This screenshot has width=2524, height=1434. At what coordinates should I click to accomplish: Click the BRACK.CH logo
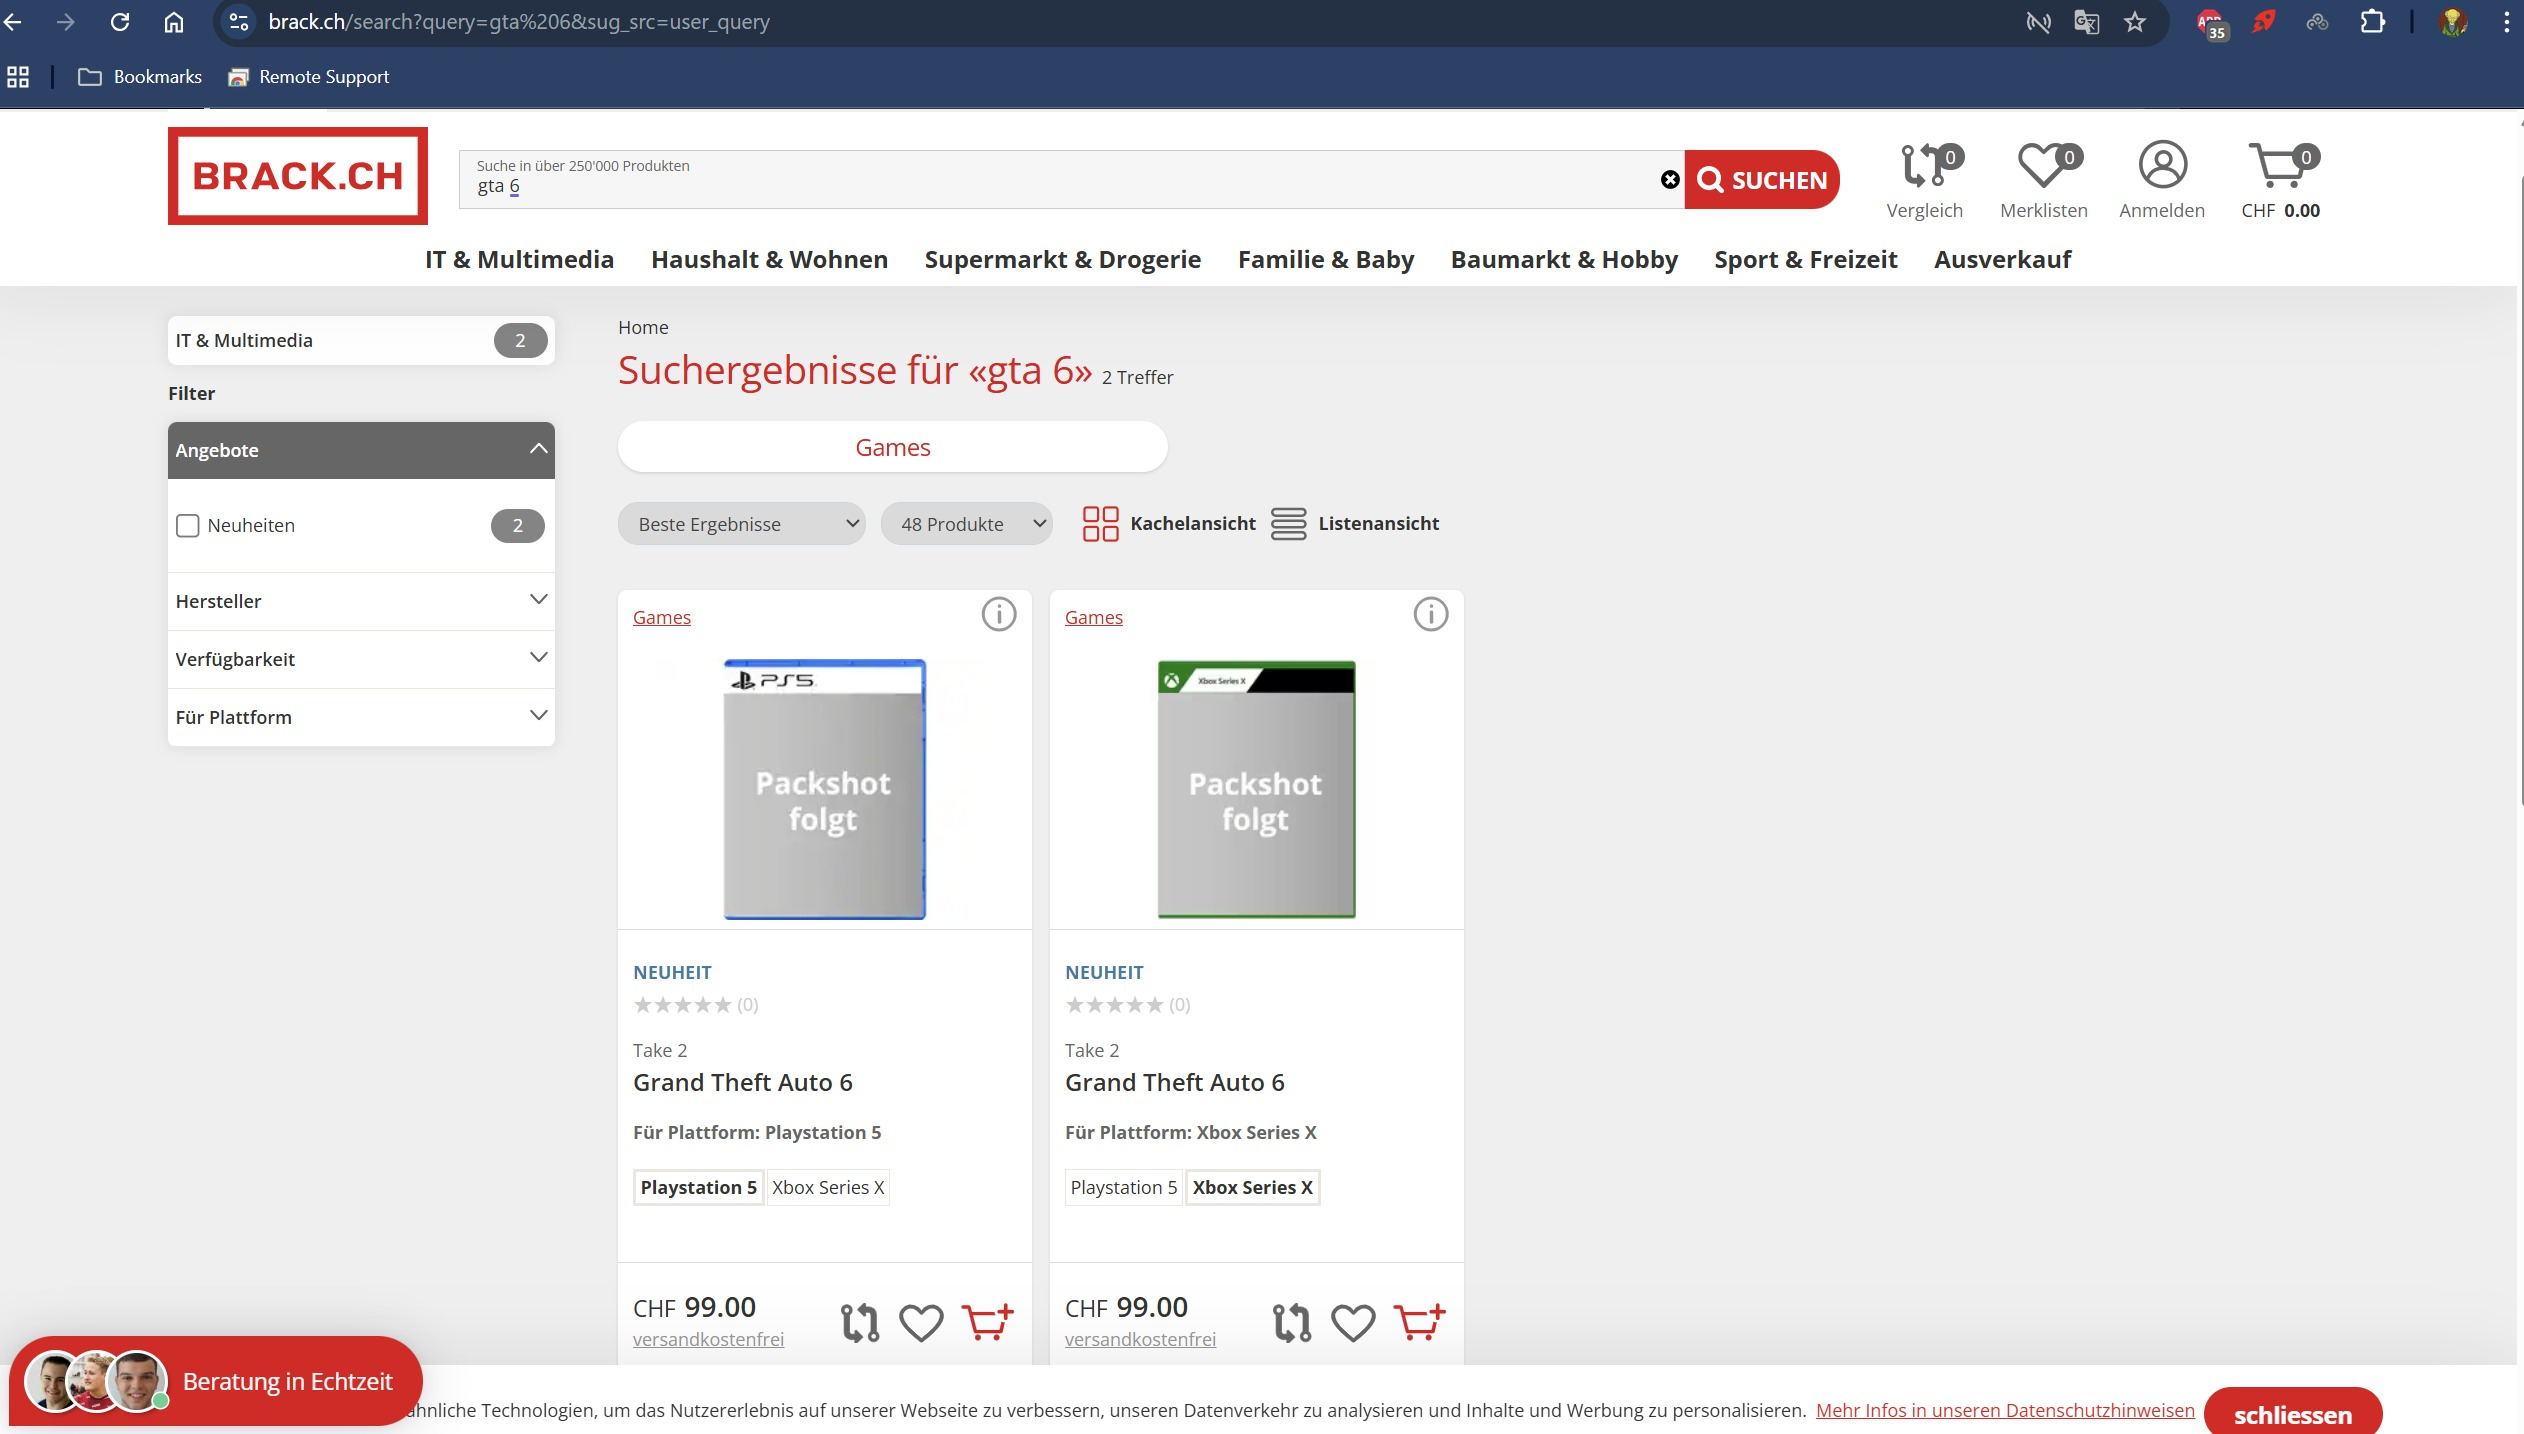click(x=298, y=176)
